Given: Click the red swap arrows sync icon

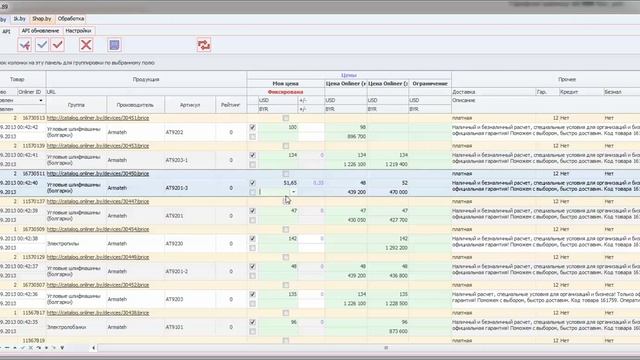Looking at the screenshot, I should 204,45.
